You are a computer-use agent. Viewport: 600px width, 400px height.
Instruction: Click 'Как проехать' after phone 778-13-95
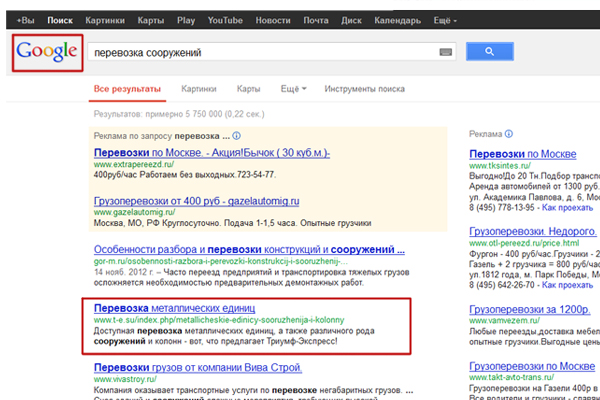[x=567, y=208]
